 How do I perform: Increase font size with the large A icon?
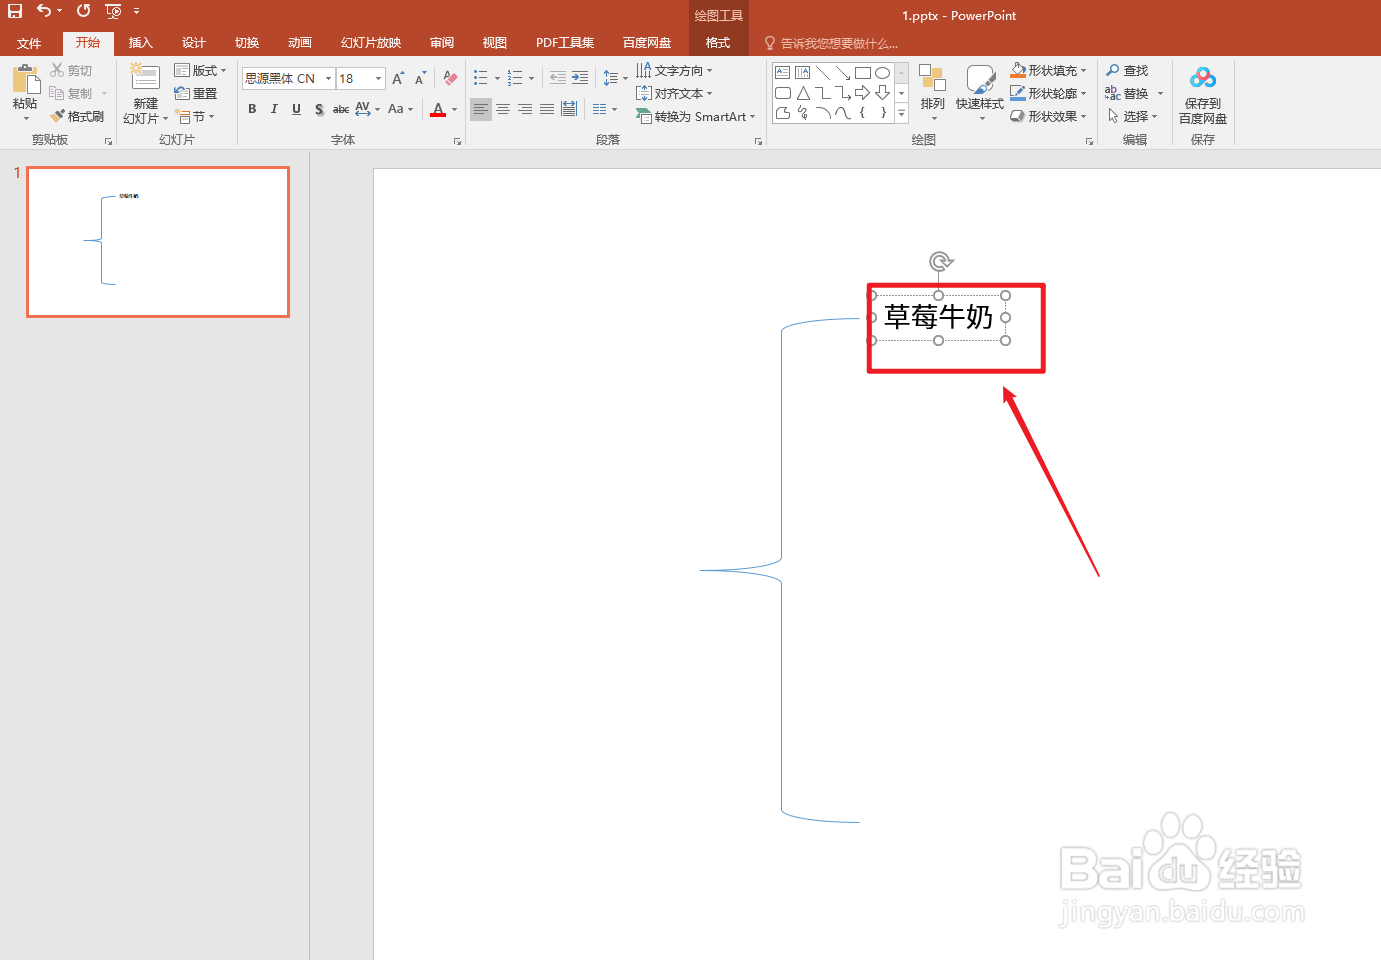pos(398,78)
